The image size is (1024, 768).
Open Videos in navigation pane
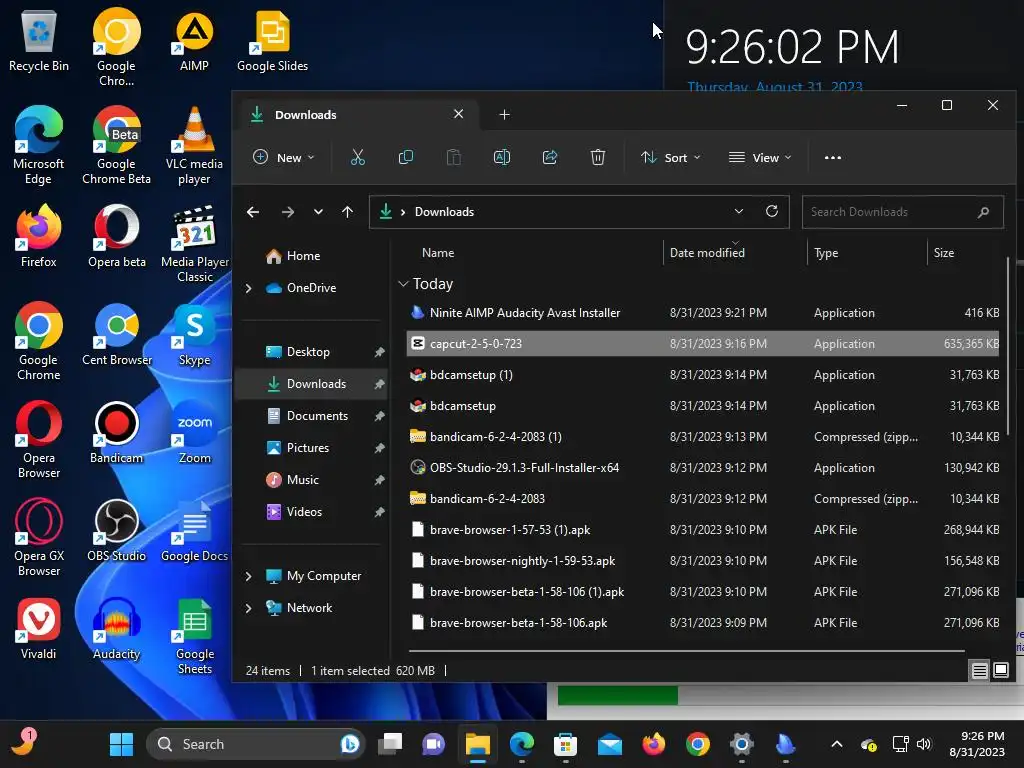pyautogui.click(x=313, y=512)
